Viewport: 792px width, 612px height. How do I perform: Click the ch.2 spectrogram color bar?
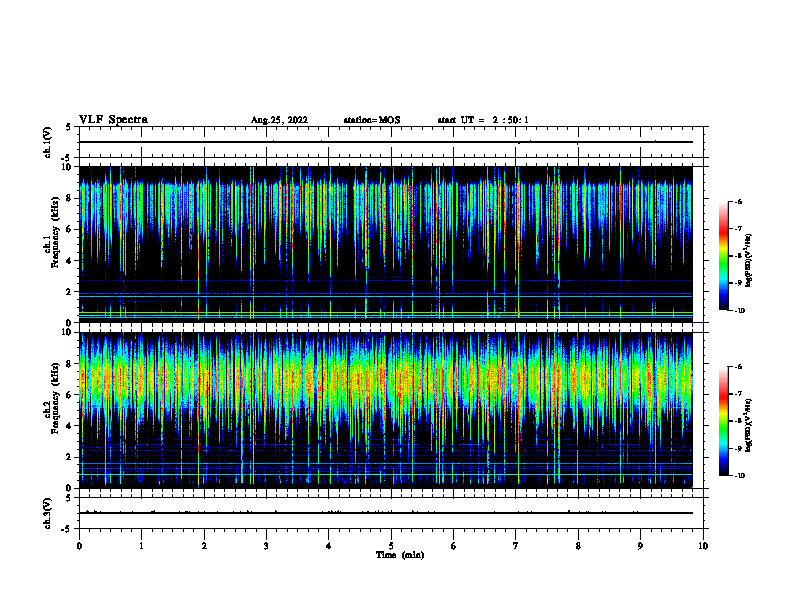point(723,421)
